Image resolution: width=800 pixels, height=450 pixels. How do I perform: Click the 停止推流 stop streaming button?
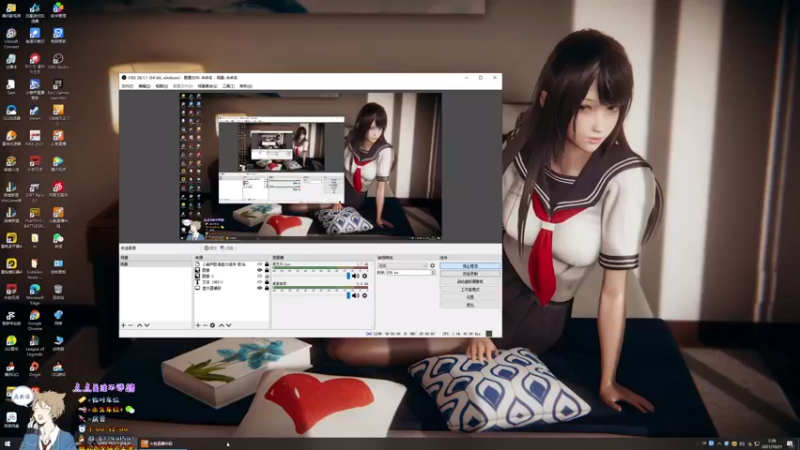click(x=470, y=266)
